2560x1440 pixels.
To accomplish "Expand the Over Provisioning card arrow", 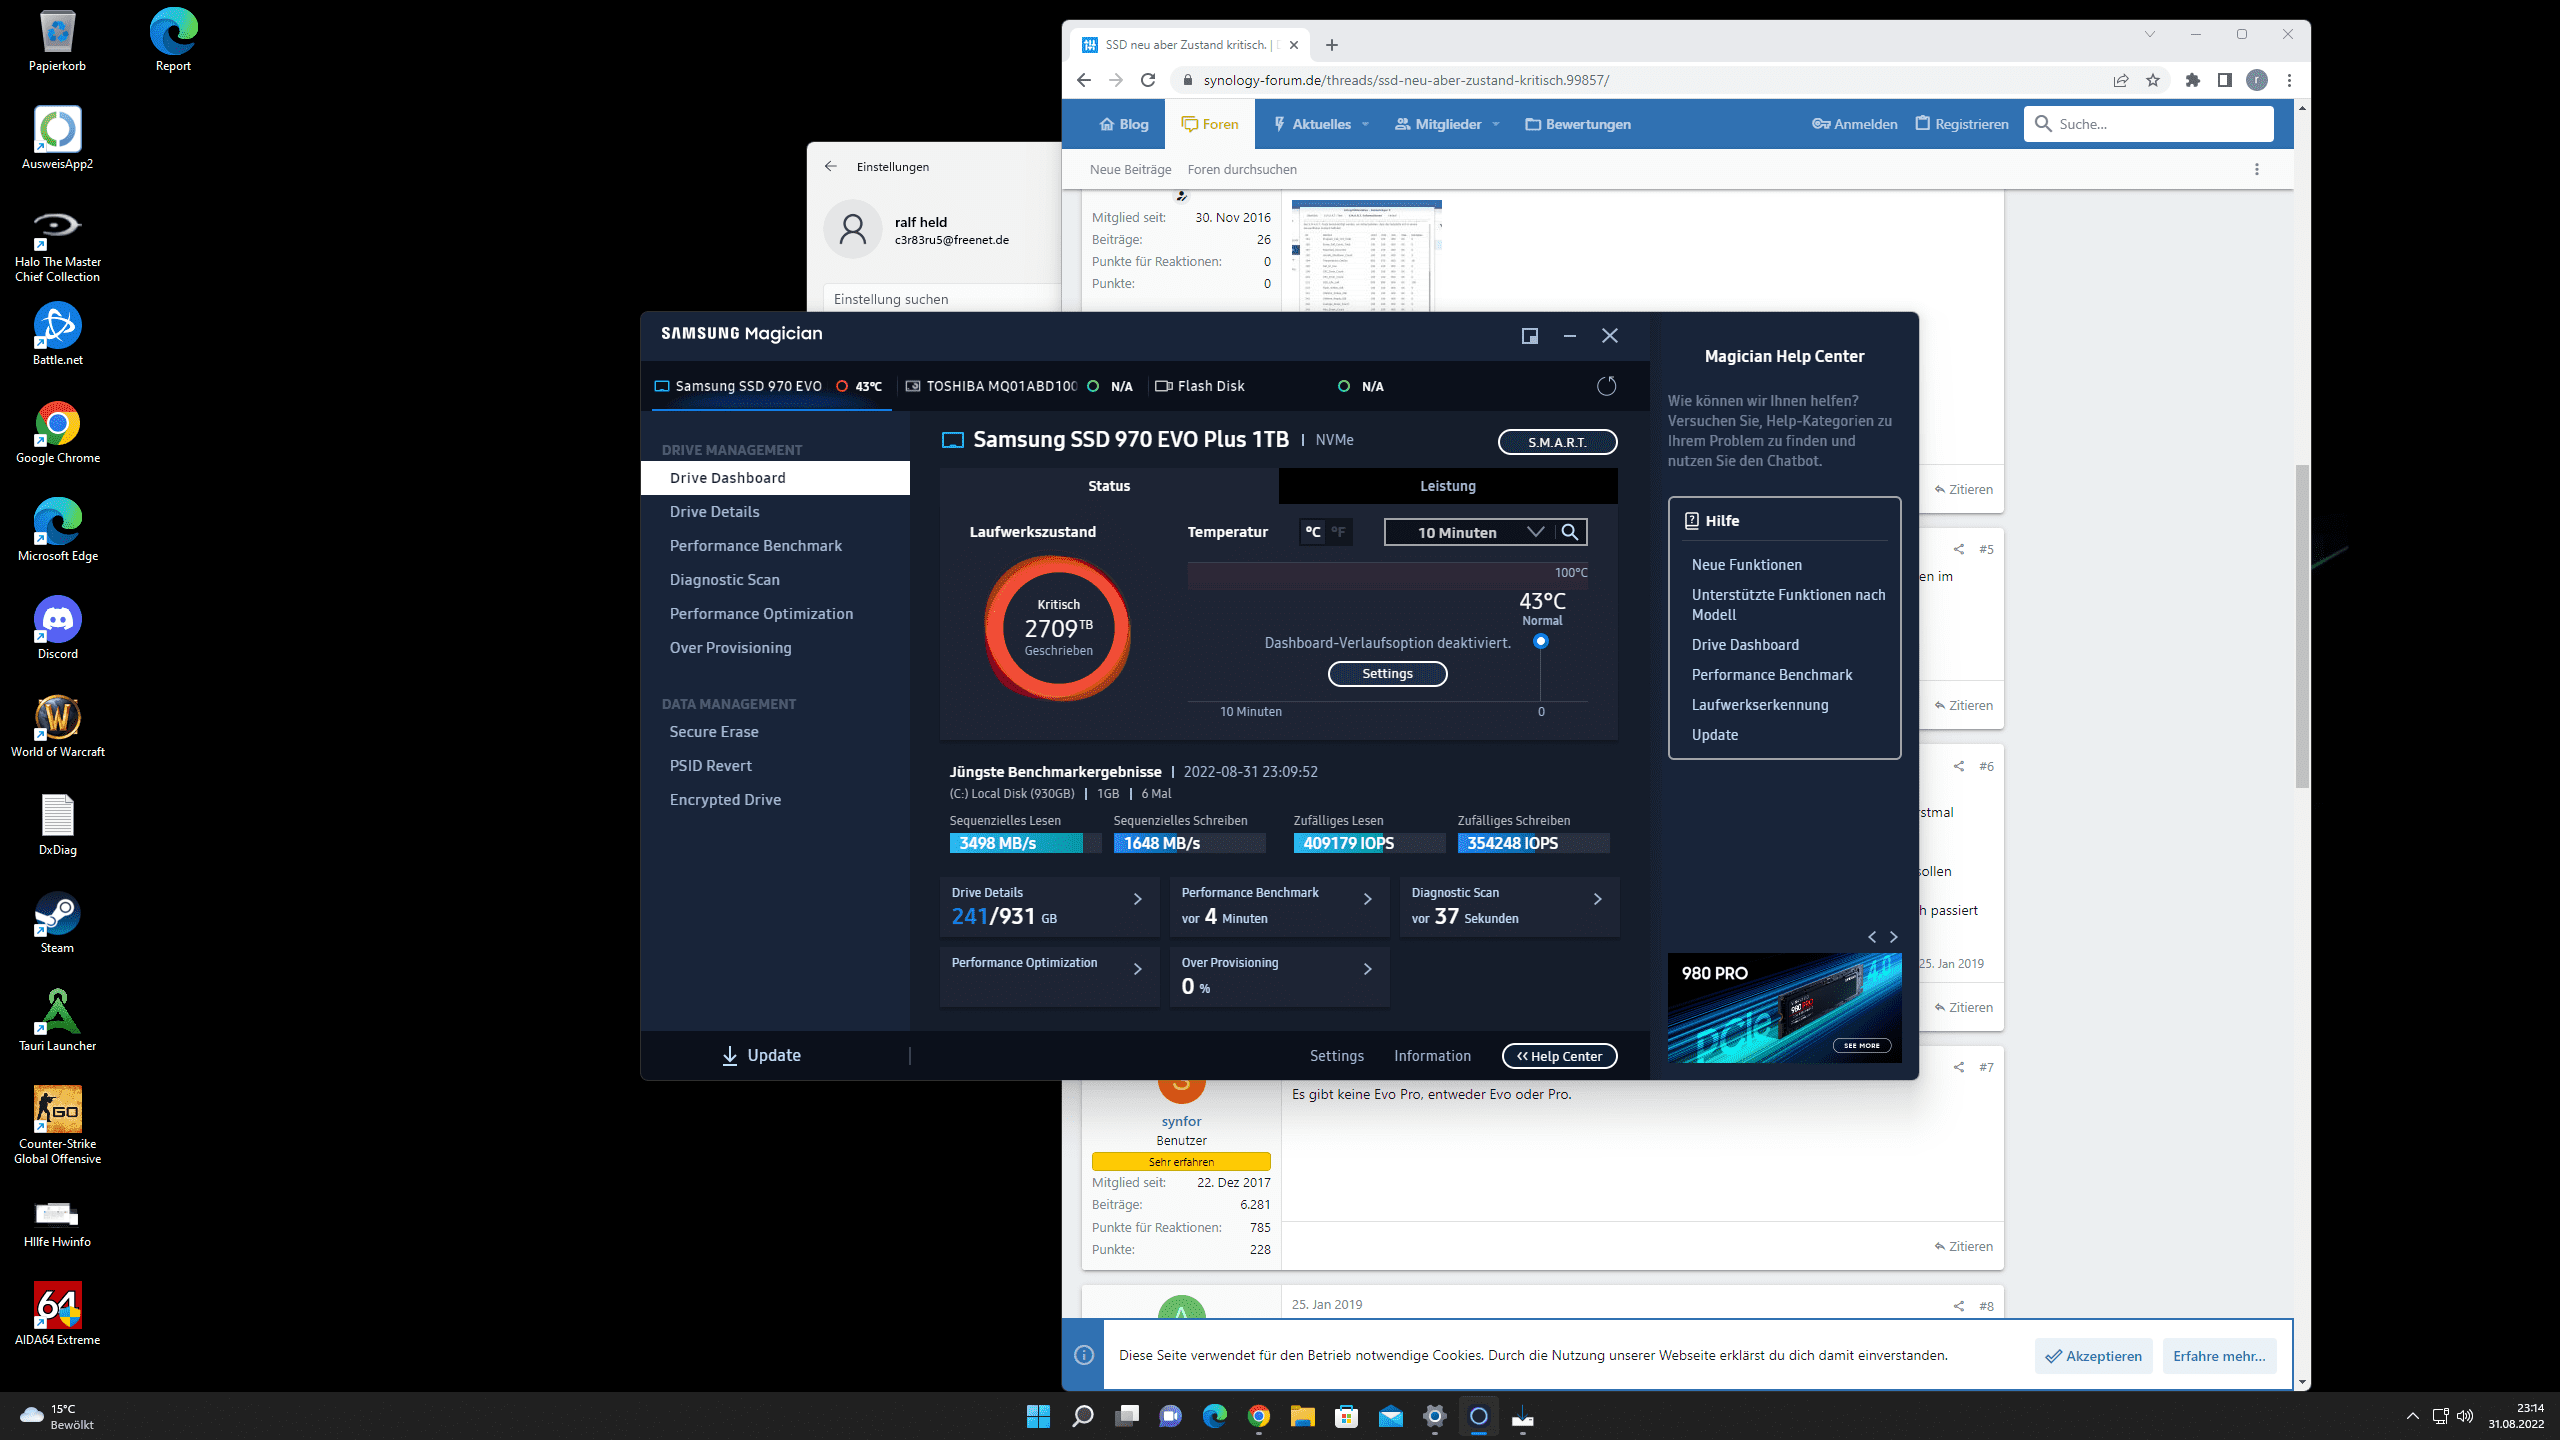I will tap(1367, 969).
